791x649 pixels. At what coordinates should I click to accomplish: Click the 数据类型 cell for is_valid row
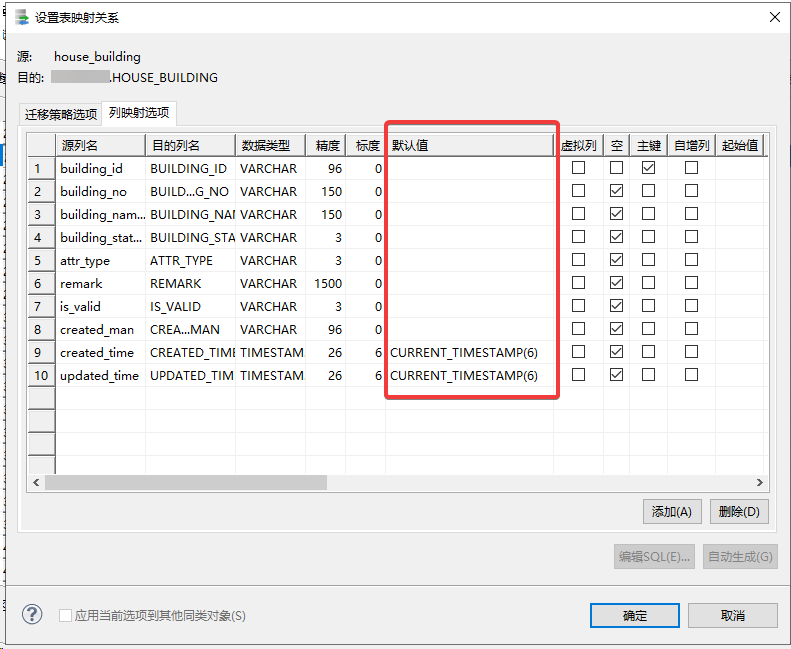pyautogui.click(x=269, y=306)
